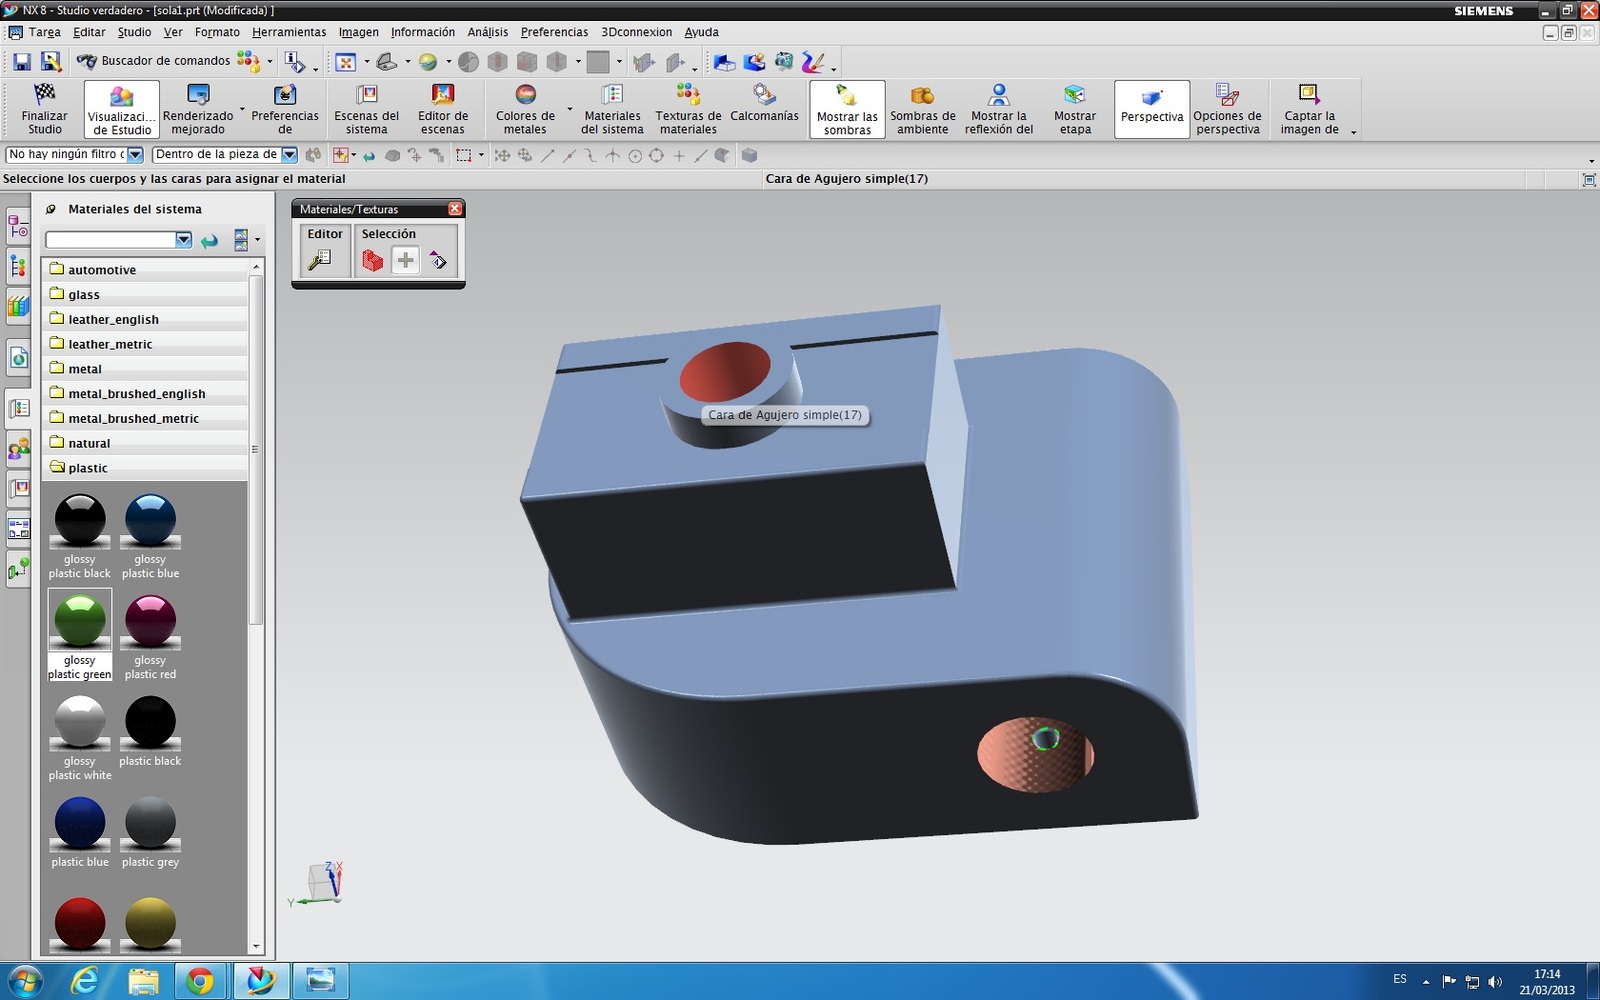Click the volume icon in system tray
The width and height of the screenshot is (1600, 1000).
click(x=1495, y=982)
